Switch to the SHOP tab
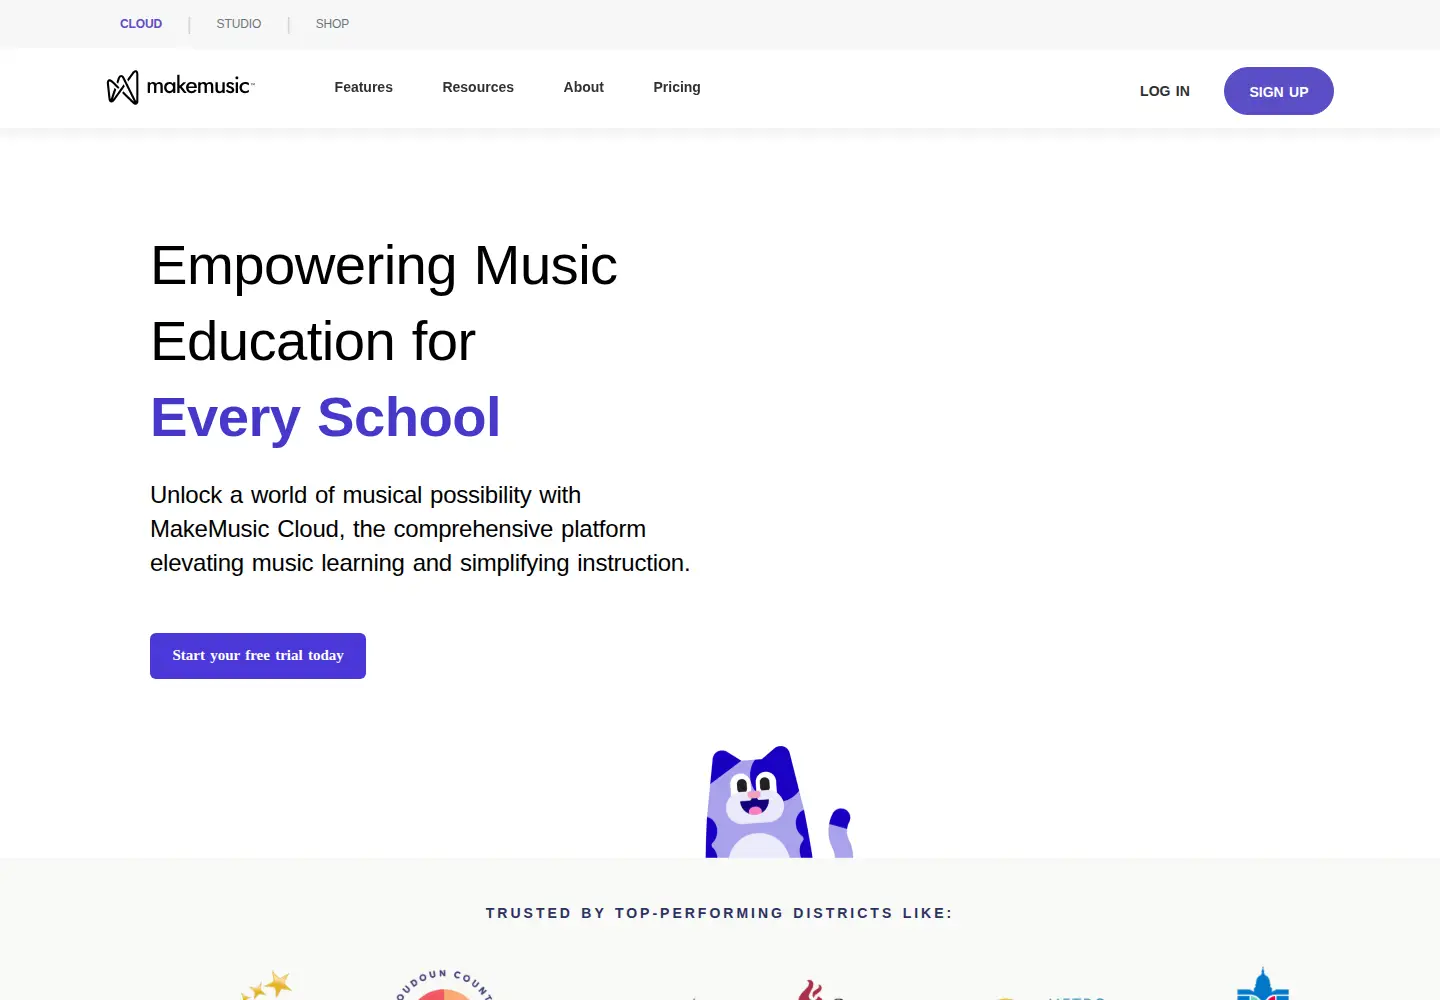The height and width of the screenshot is (1000, 1440). 332,24
